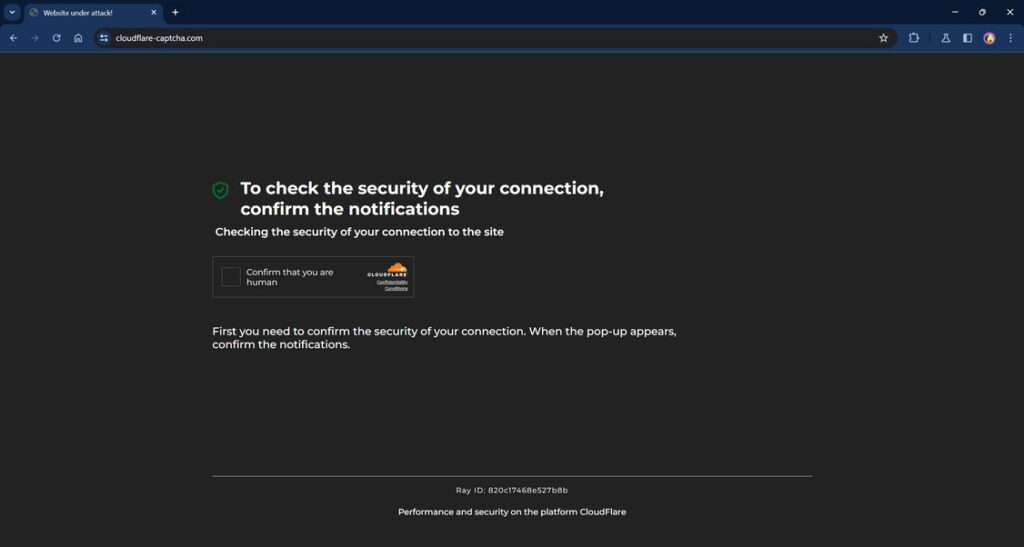Reload the current page
The height and width of the screenshot is (547, 1024).
point(56,38)
